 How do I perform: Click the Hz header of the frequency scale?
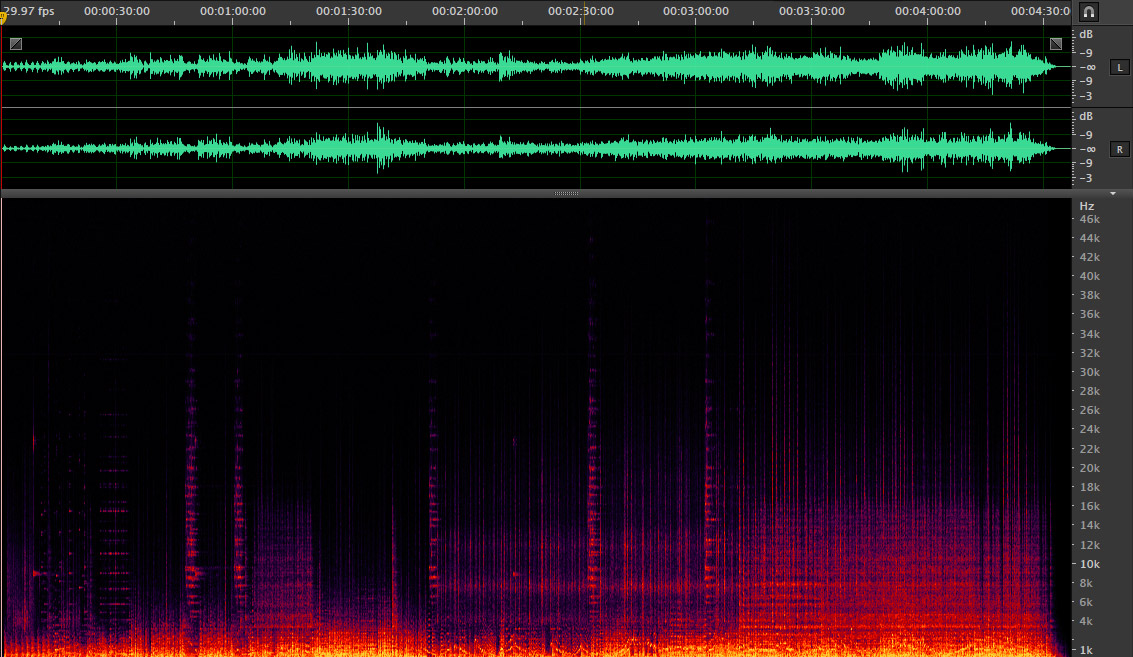(x=1087, y=206)
